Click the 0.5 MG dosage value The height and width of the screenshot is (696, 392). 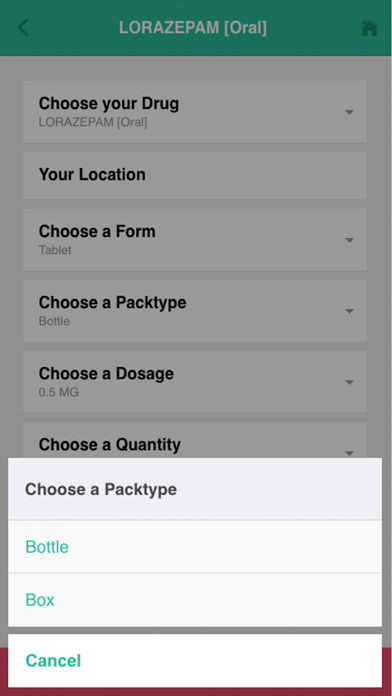59,392
